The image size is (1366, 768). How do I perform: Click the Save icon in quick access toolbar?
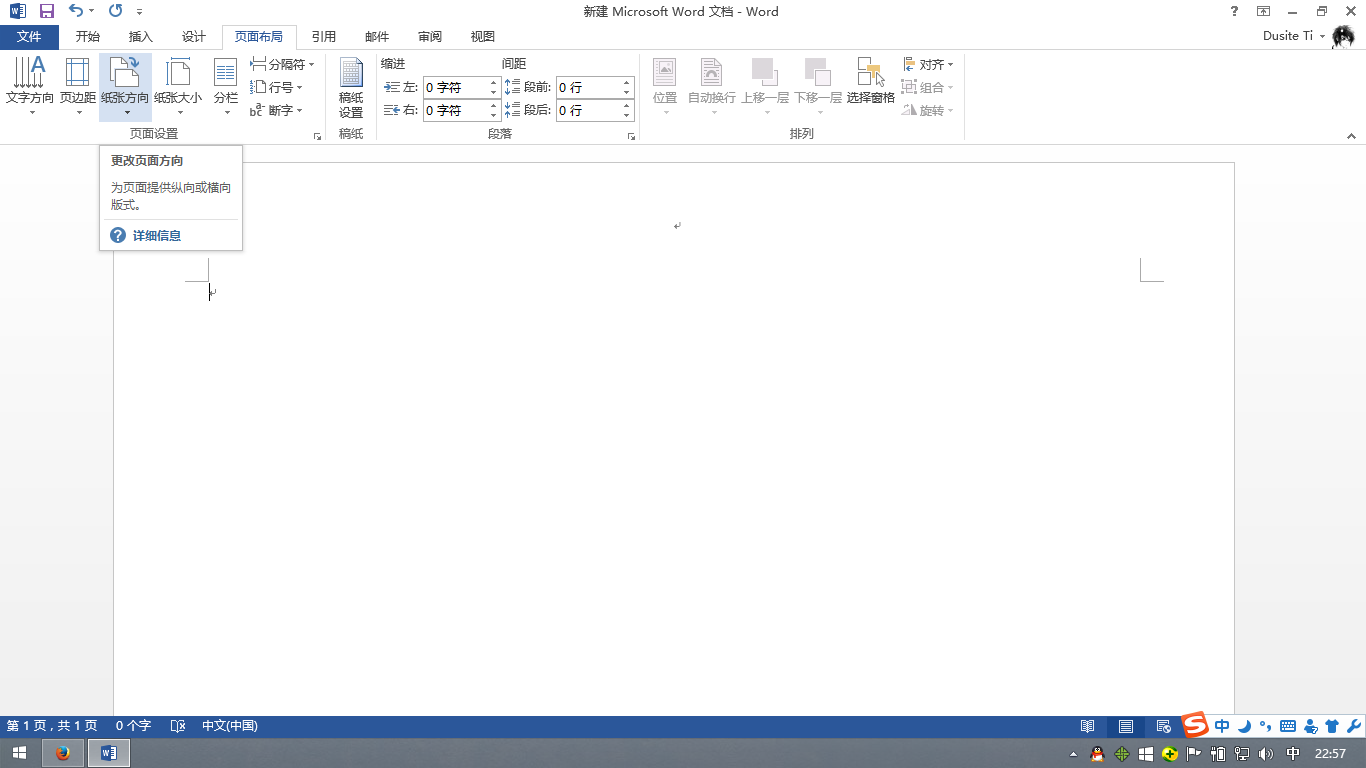point(46,11)
